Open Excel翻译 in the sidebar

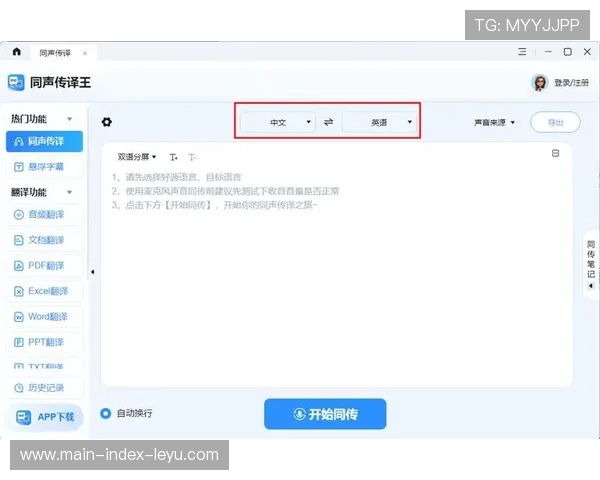pos(44,291)
